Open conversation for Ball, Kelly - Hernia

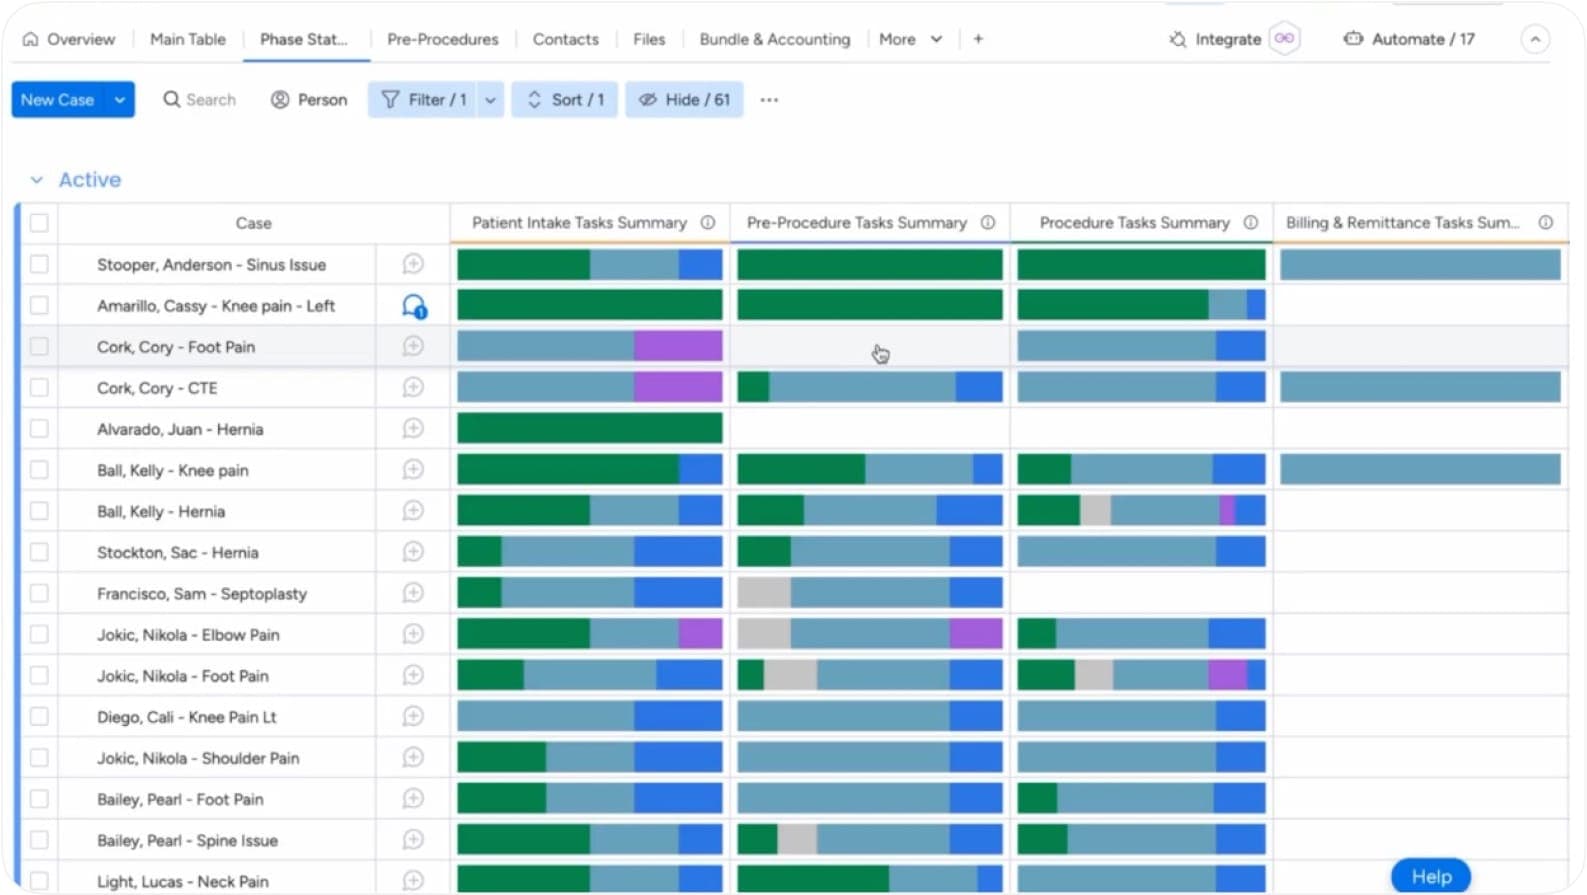(x=413, y=510)
